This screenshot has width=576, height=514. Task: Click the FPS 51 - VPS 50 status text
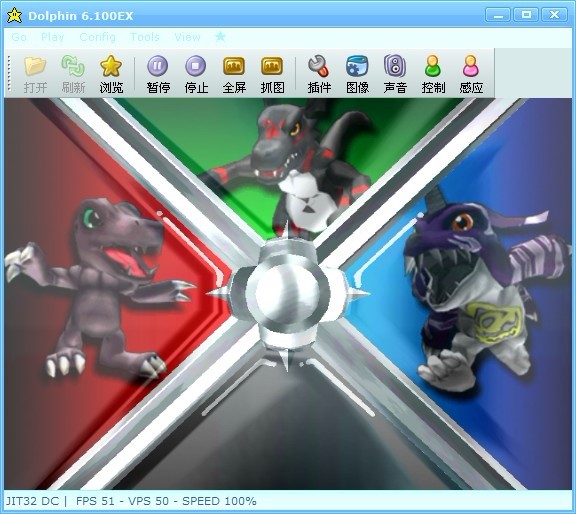[x=122, y=501]
